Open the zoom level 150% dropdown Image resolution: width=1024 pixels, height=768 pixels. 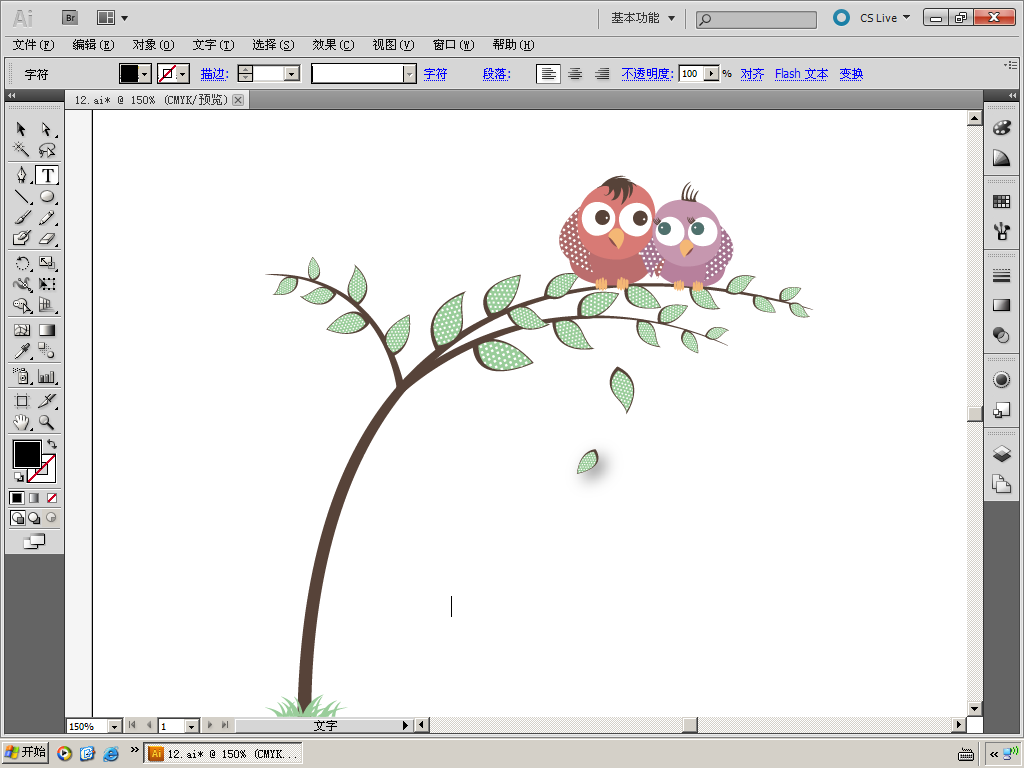coord(113,726)
